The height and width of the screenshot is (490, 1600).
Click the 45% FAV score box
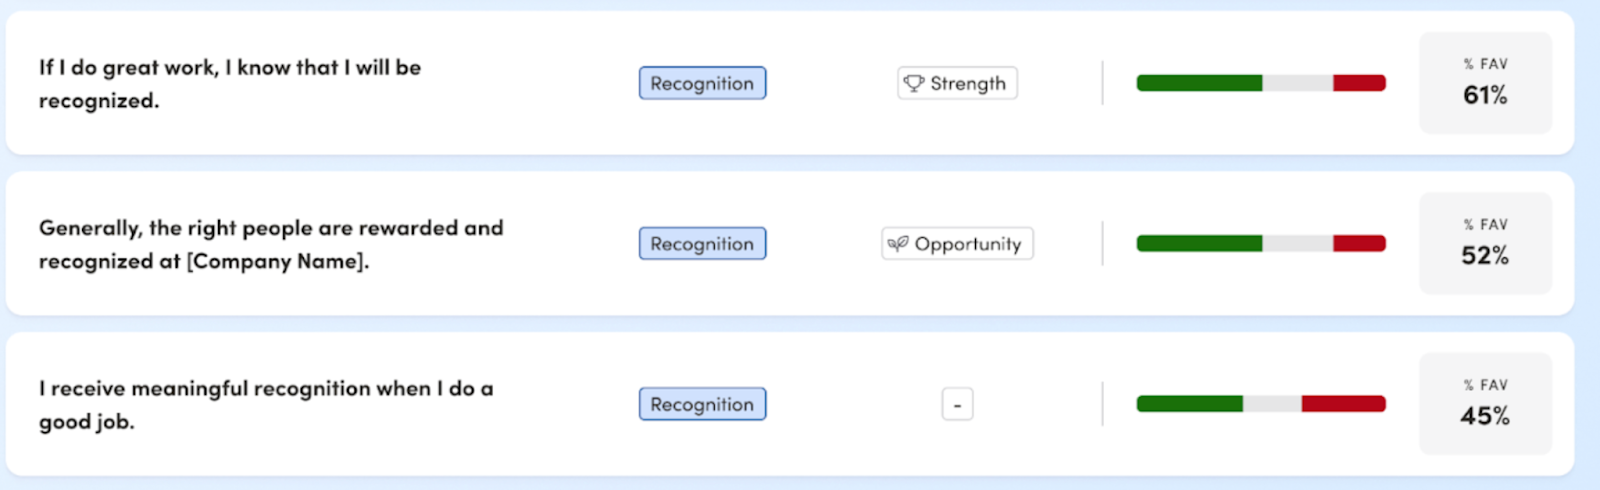[x=1485, y=404]
